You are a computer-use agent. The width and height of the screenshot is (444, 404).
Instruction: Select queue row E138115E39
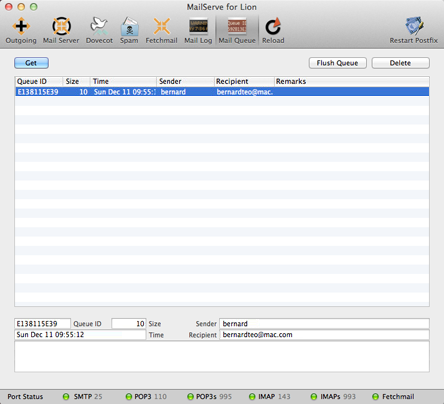point(222,92)
